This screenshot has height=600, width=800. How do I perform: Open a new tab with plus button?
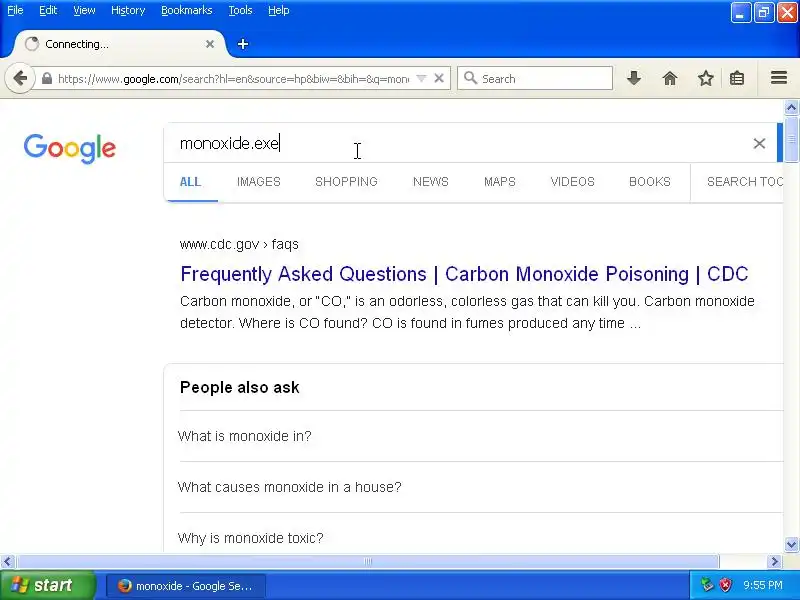(x=243, y=44)
